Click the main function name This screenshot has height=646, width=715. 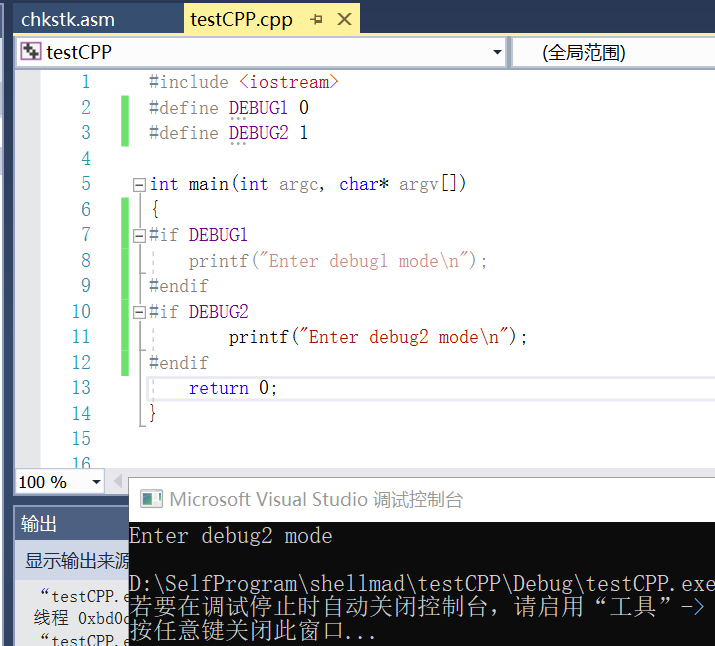(209, 184)
